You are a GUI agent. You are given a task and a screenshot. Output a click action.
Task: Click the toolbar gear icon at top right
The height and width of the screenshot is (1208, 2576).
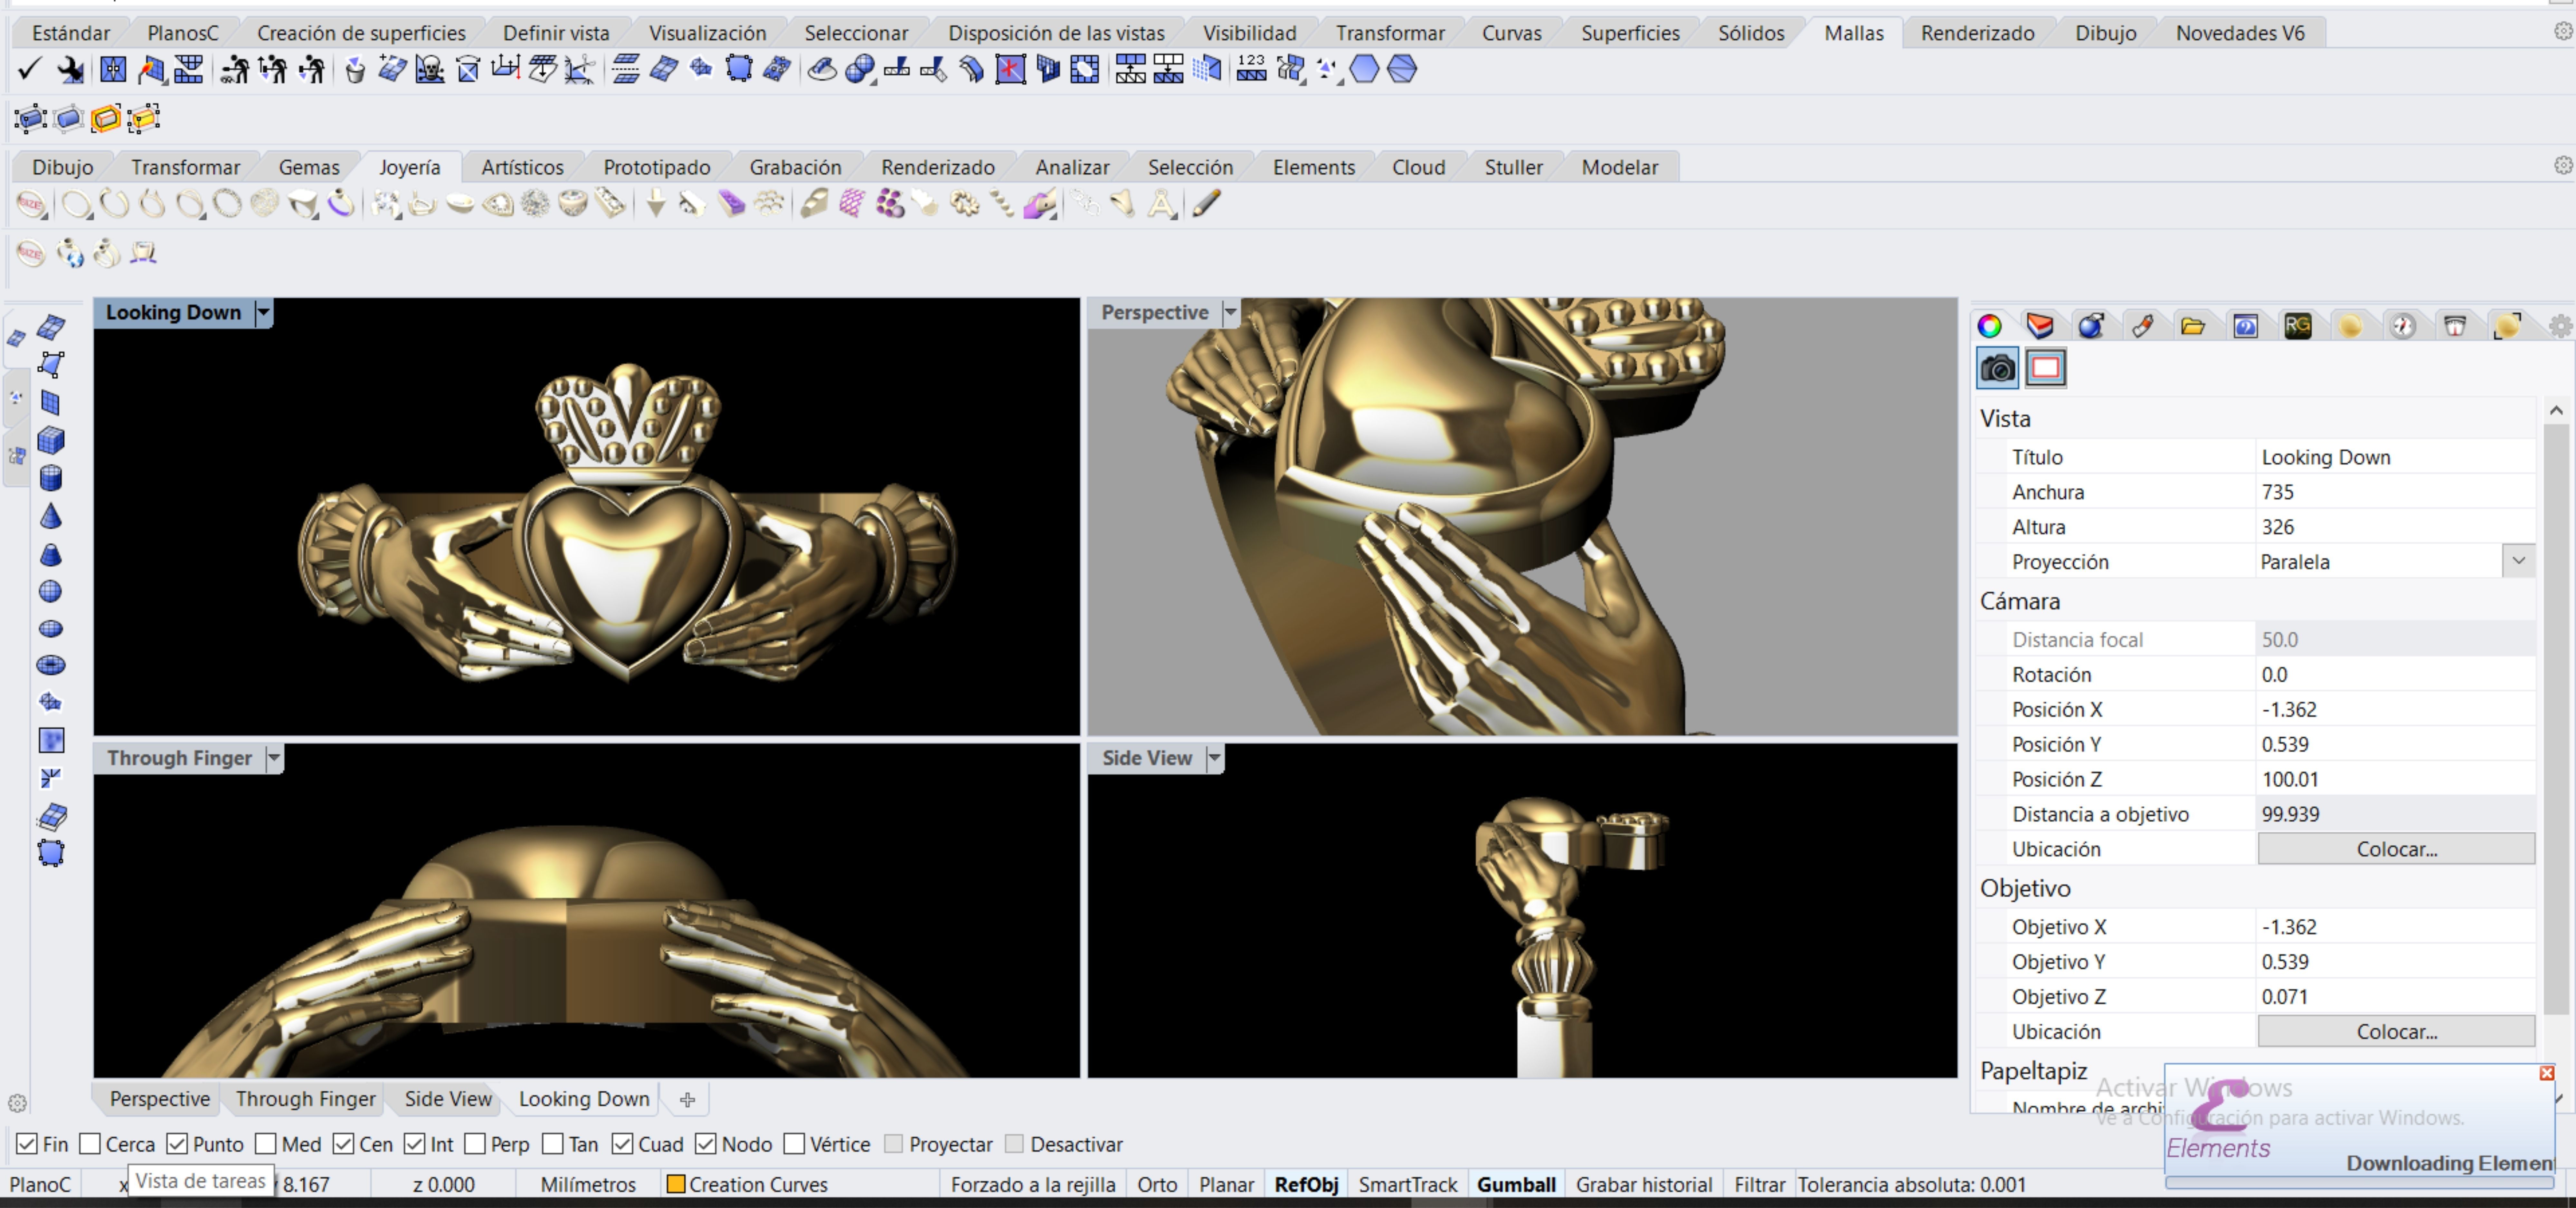[2563, 32]
